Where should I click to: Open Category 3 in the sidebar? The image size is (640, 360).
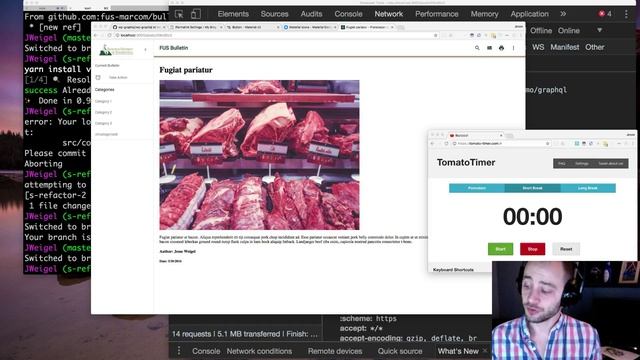tap(103, 123)
